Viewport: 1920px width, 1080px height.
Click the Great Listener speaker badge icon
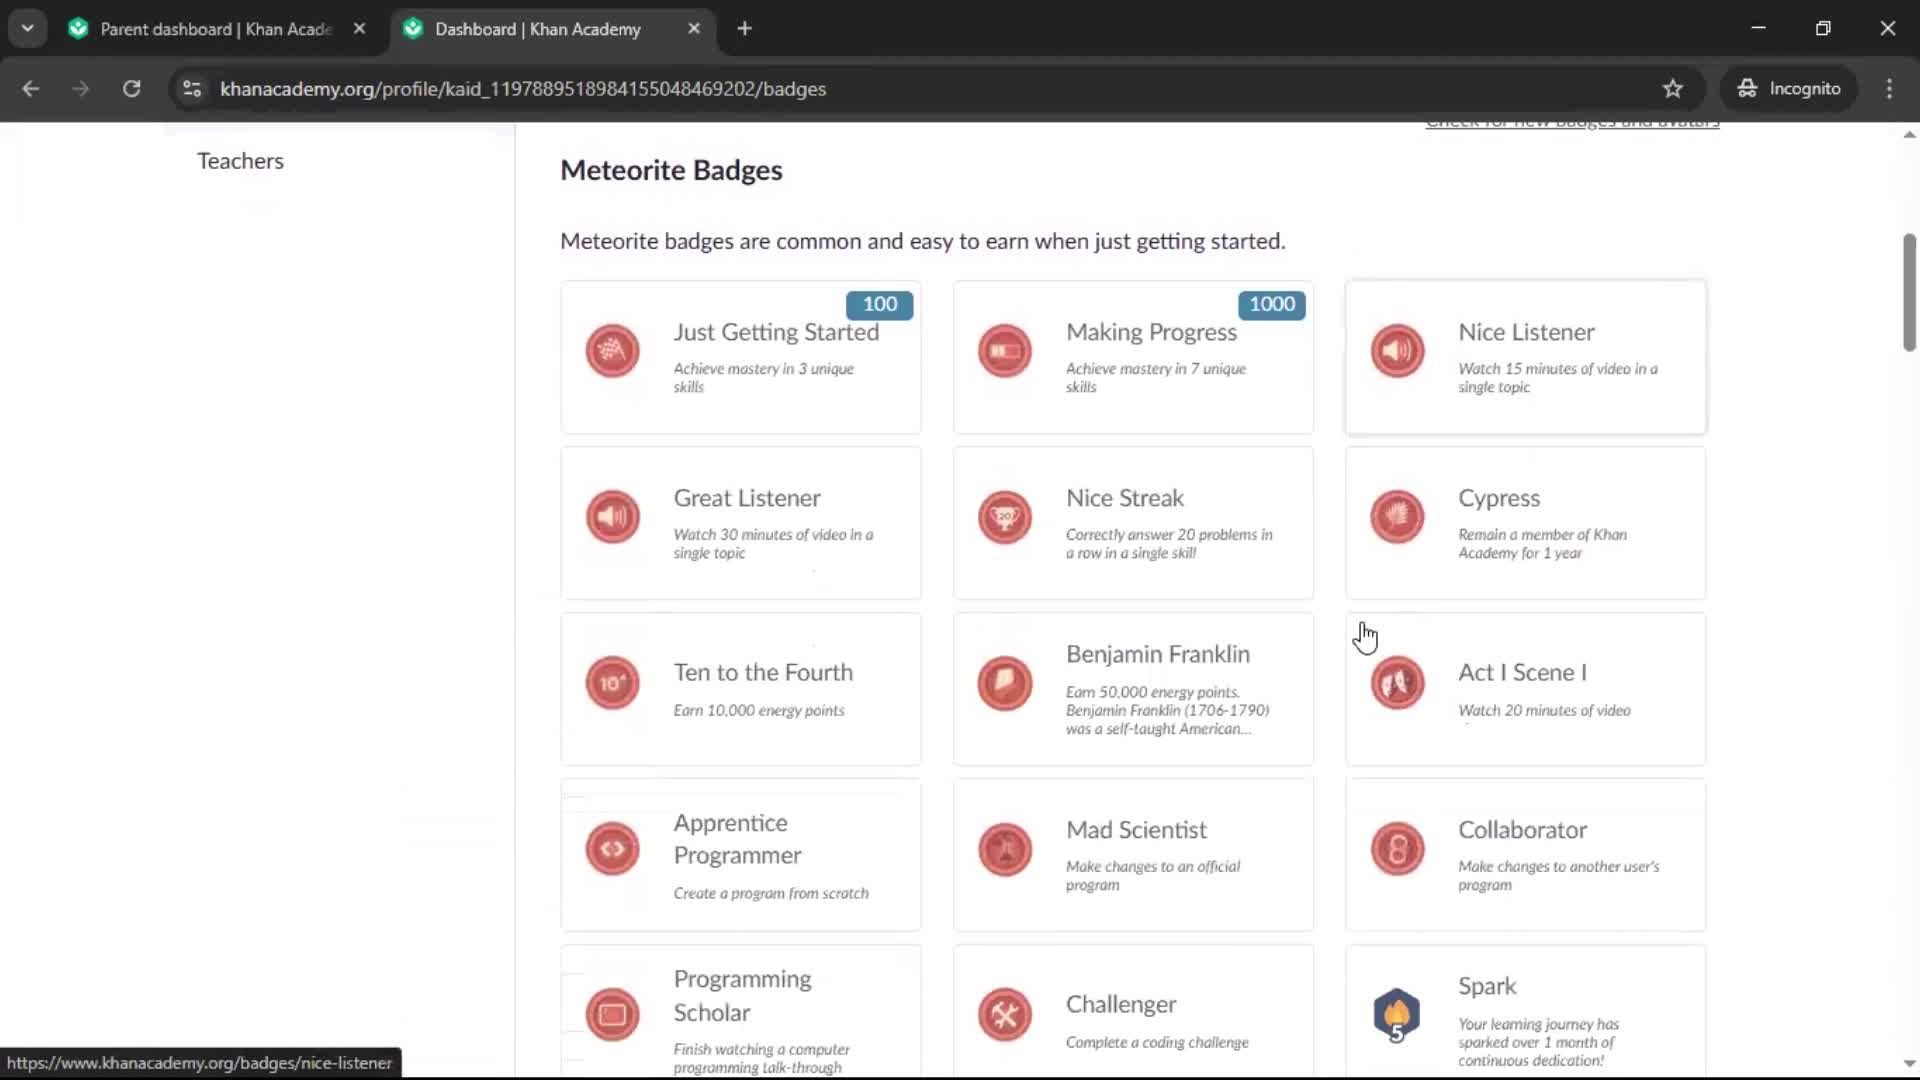(x=612, y=517)
